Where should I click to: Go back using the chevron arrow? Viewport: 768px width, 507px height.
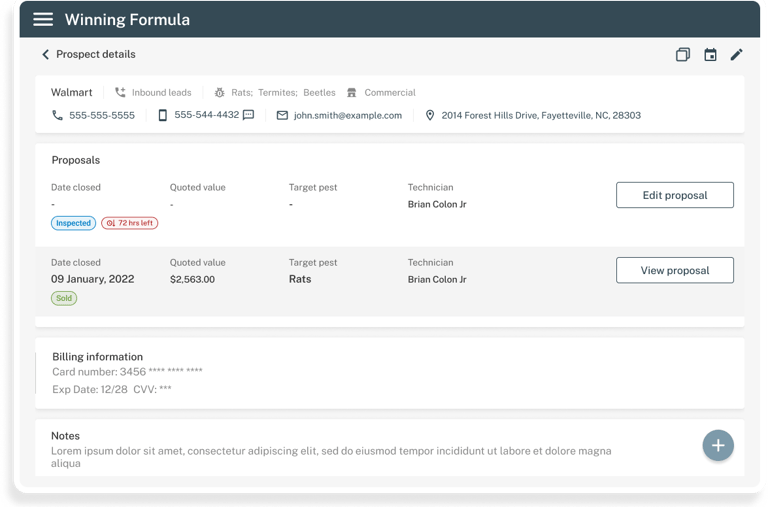pos(45,55)
